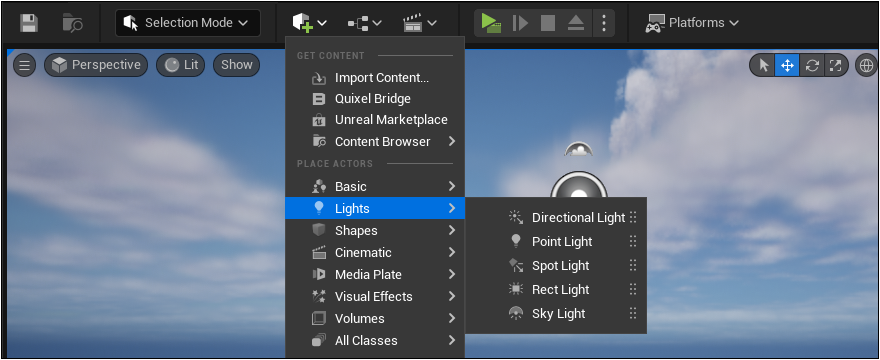Viewport: 880px width, 360px height.
Task: Change the Lit view mode
Action: (x=181, y=65)
